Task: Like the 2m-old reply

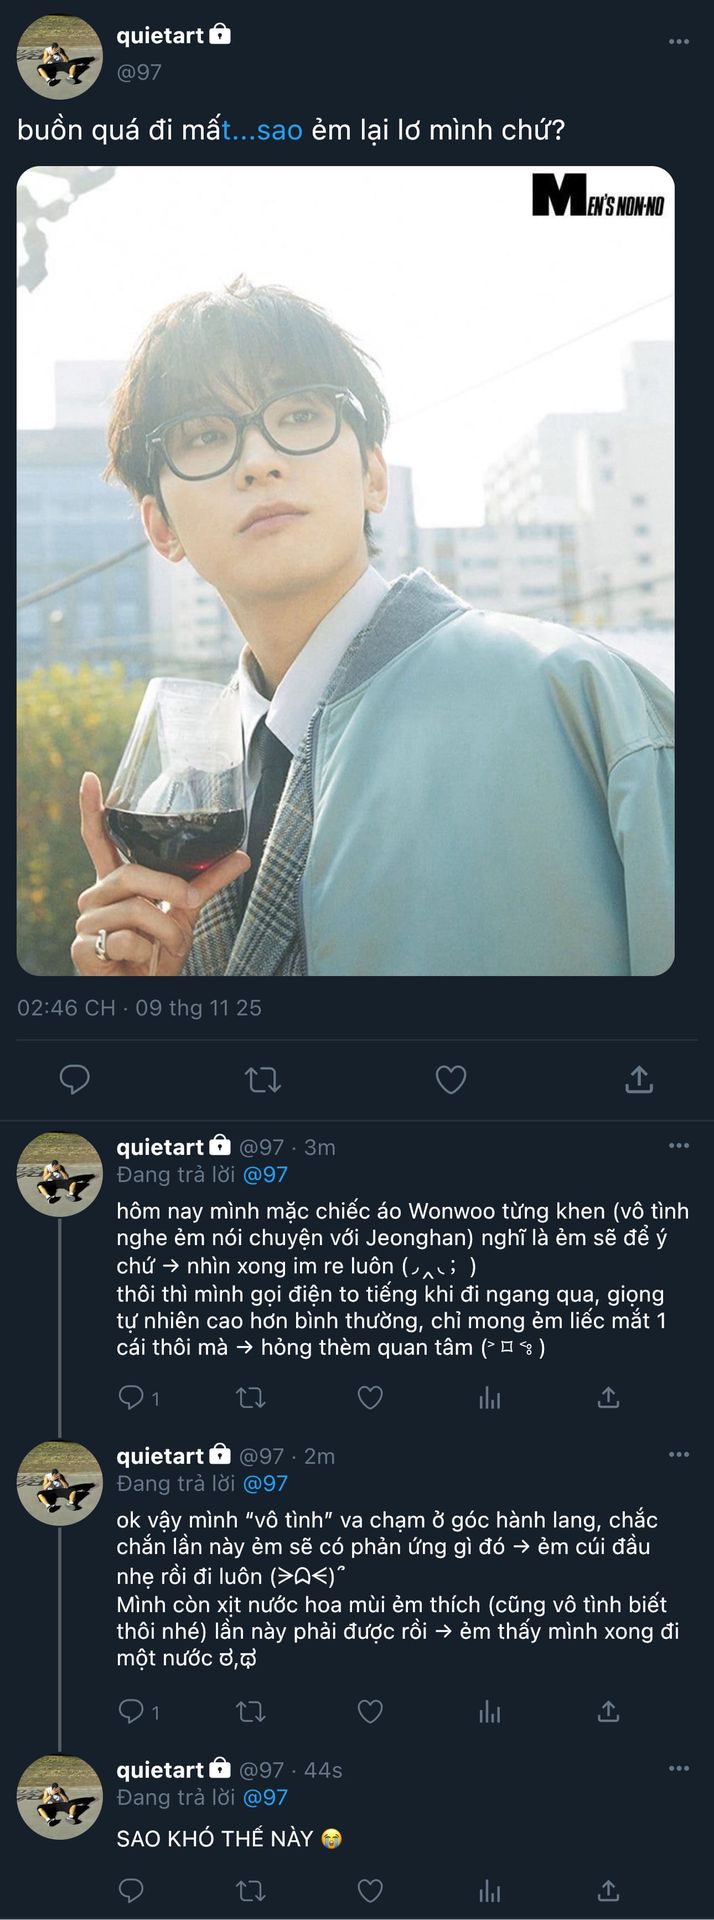Action: [x=370, y=1712]
